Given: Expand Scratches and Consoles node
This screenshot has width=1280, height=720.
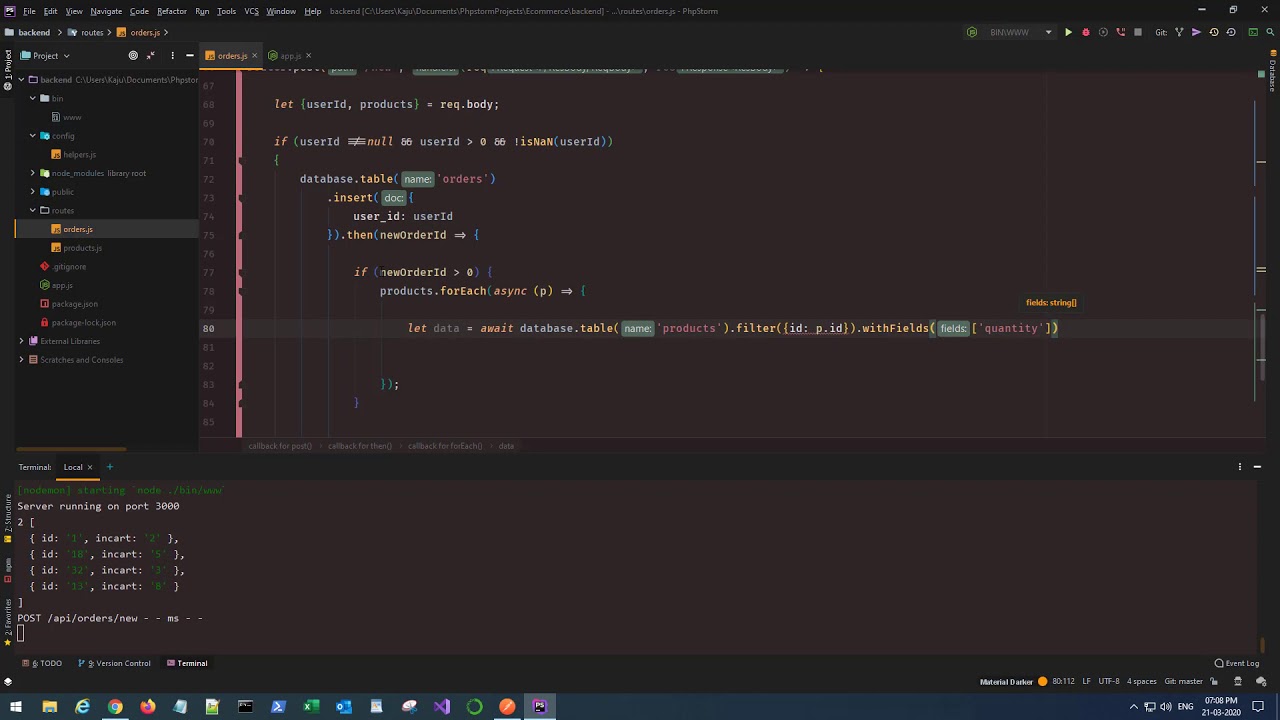Looking at the screenshot, I should pyautogui.click(x=21, y=360).
